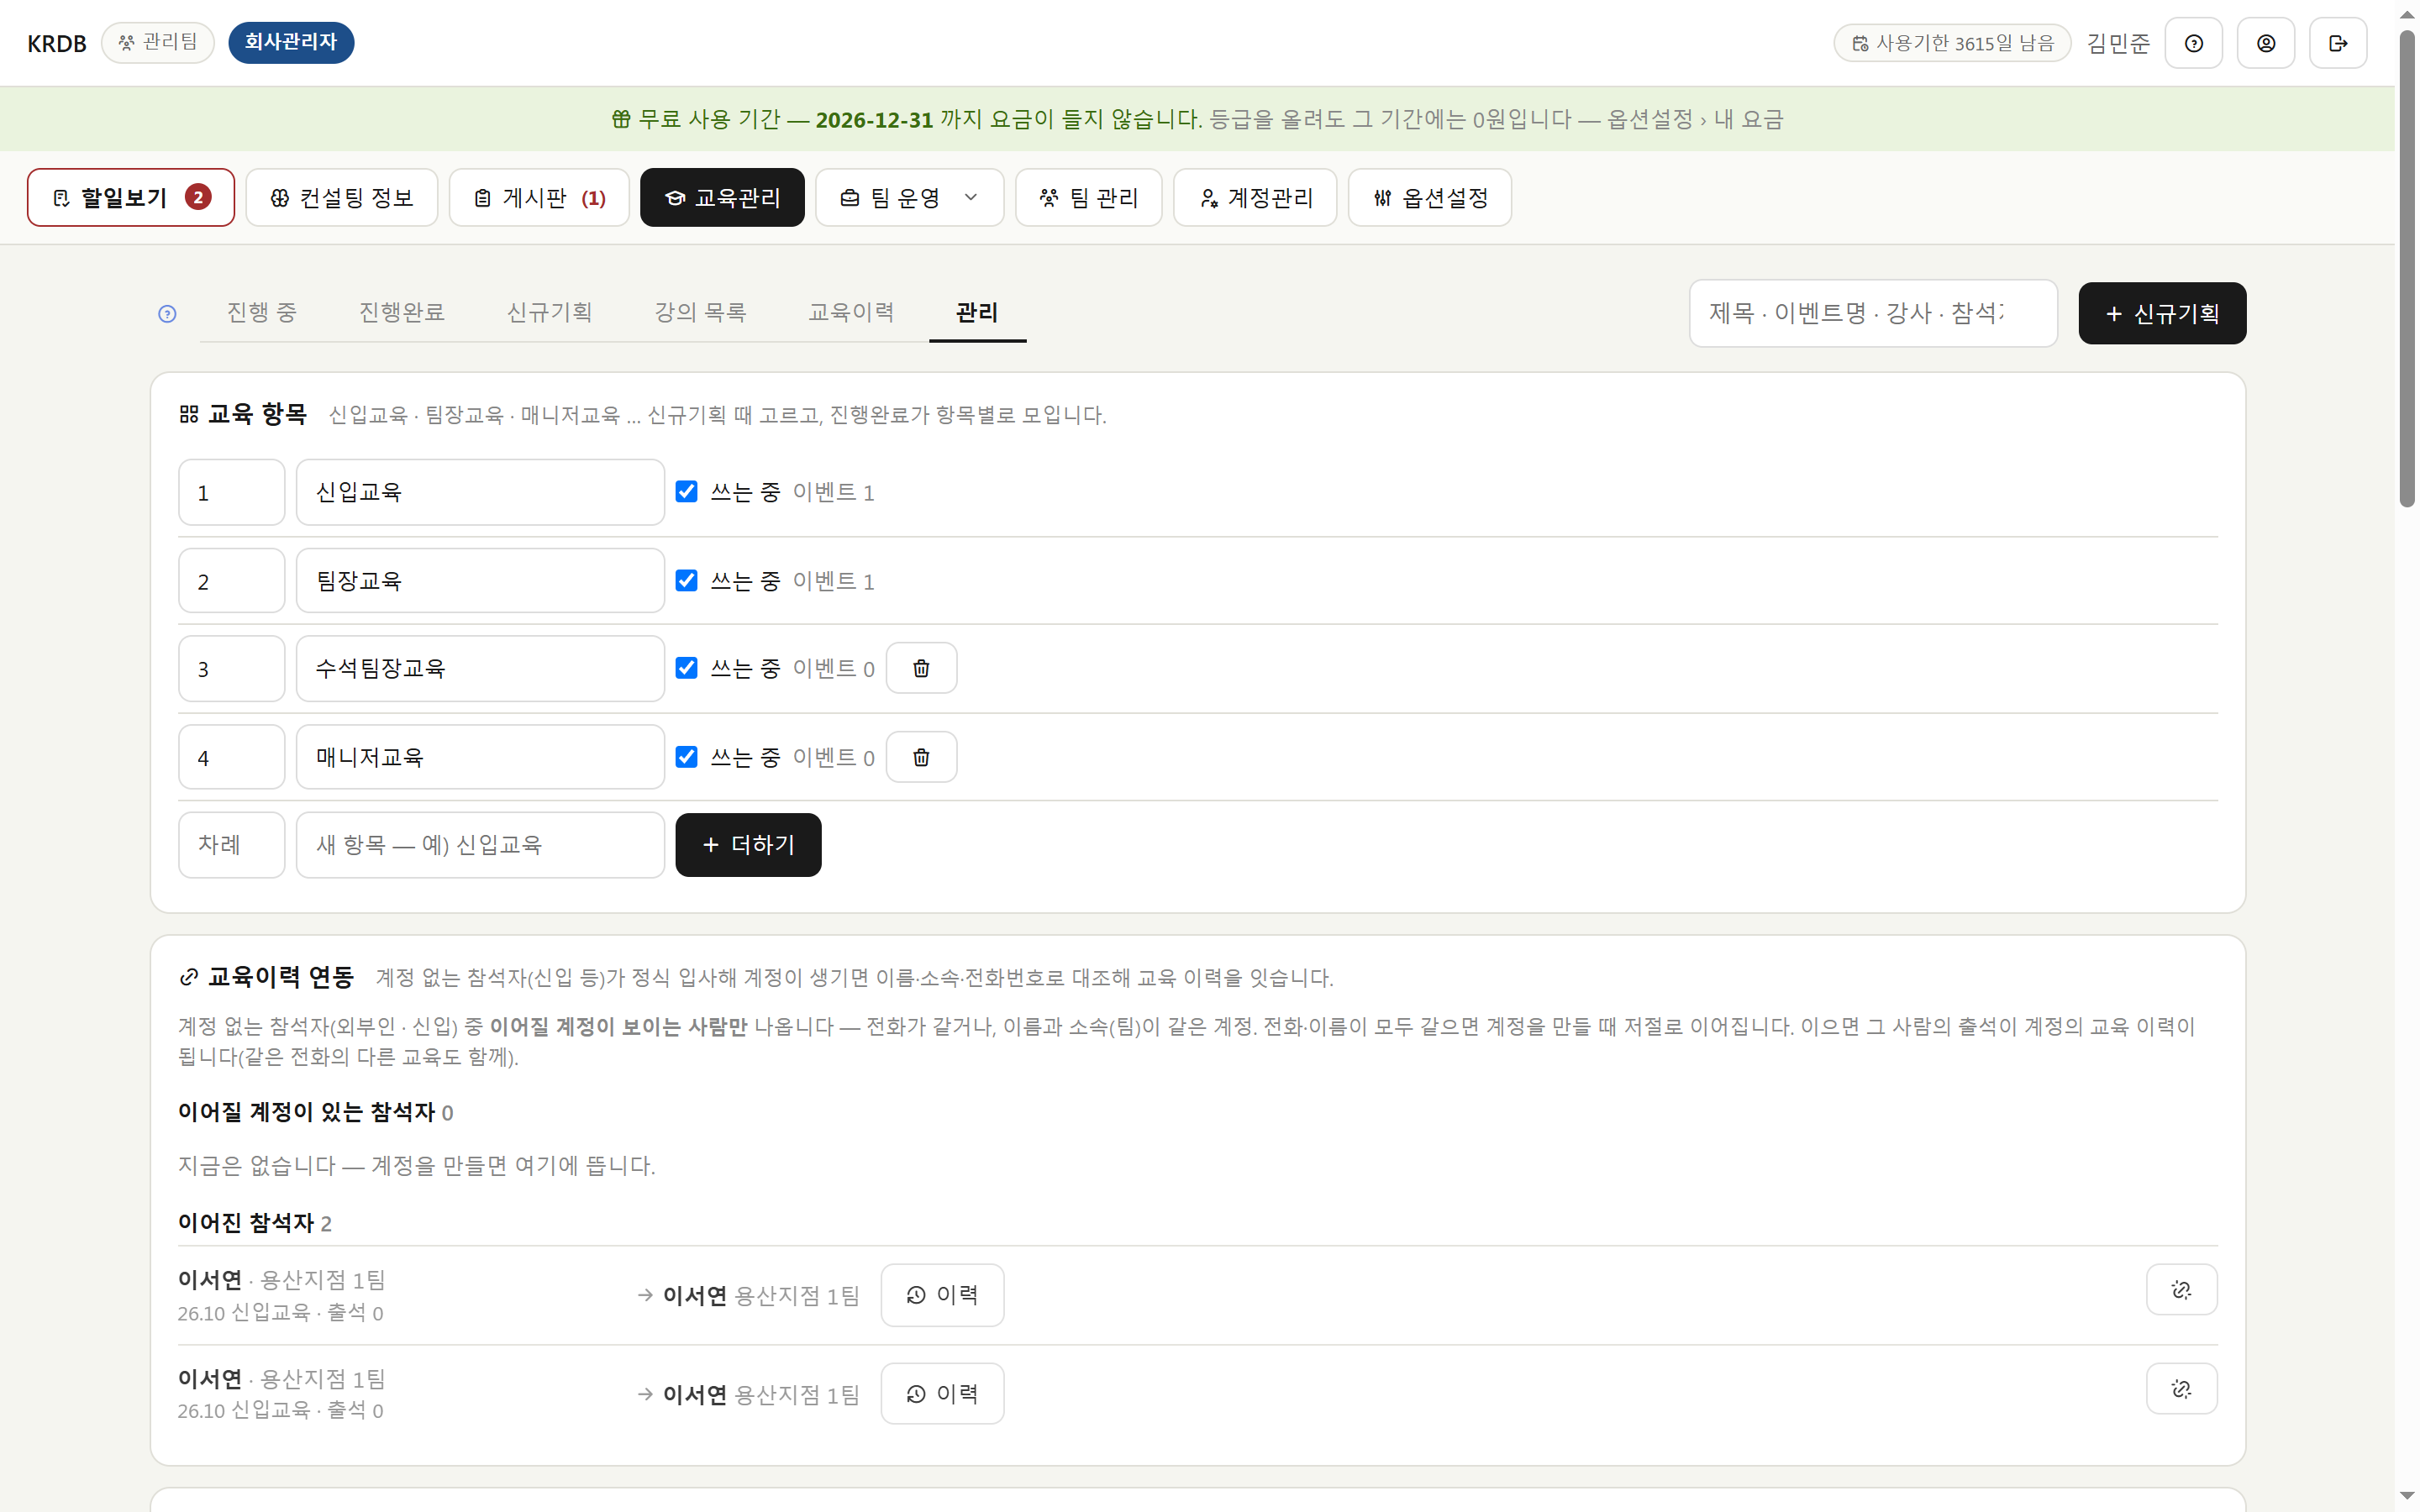Go to 팀 관리 menu
This screenshot has width=2420, height=1512.
pyautogui.click(x=1088, y=197)
